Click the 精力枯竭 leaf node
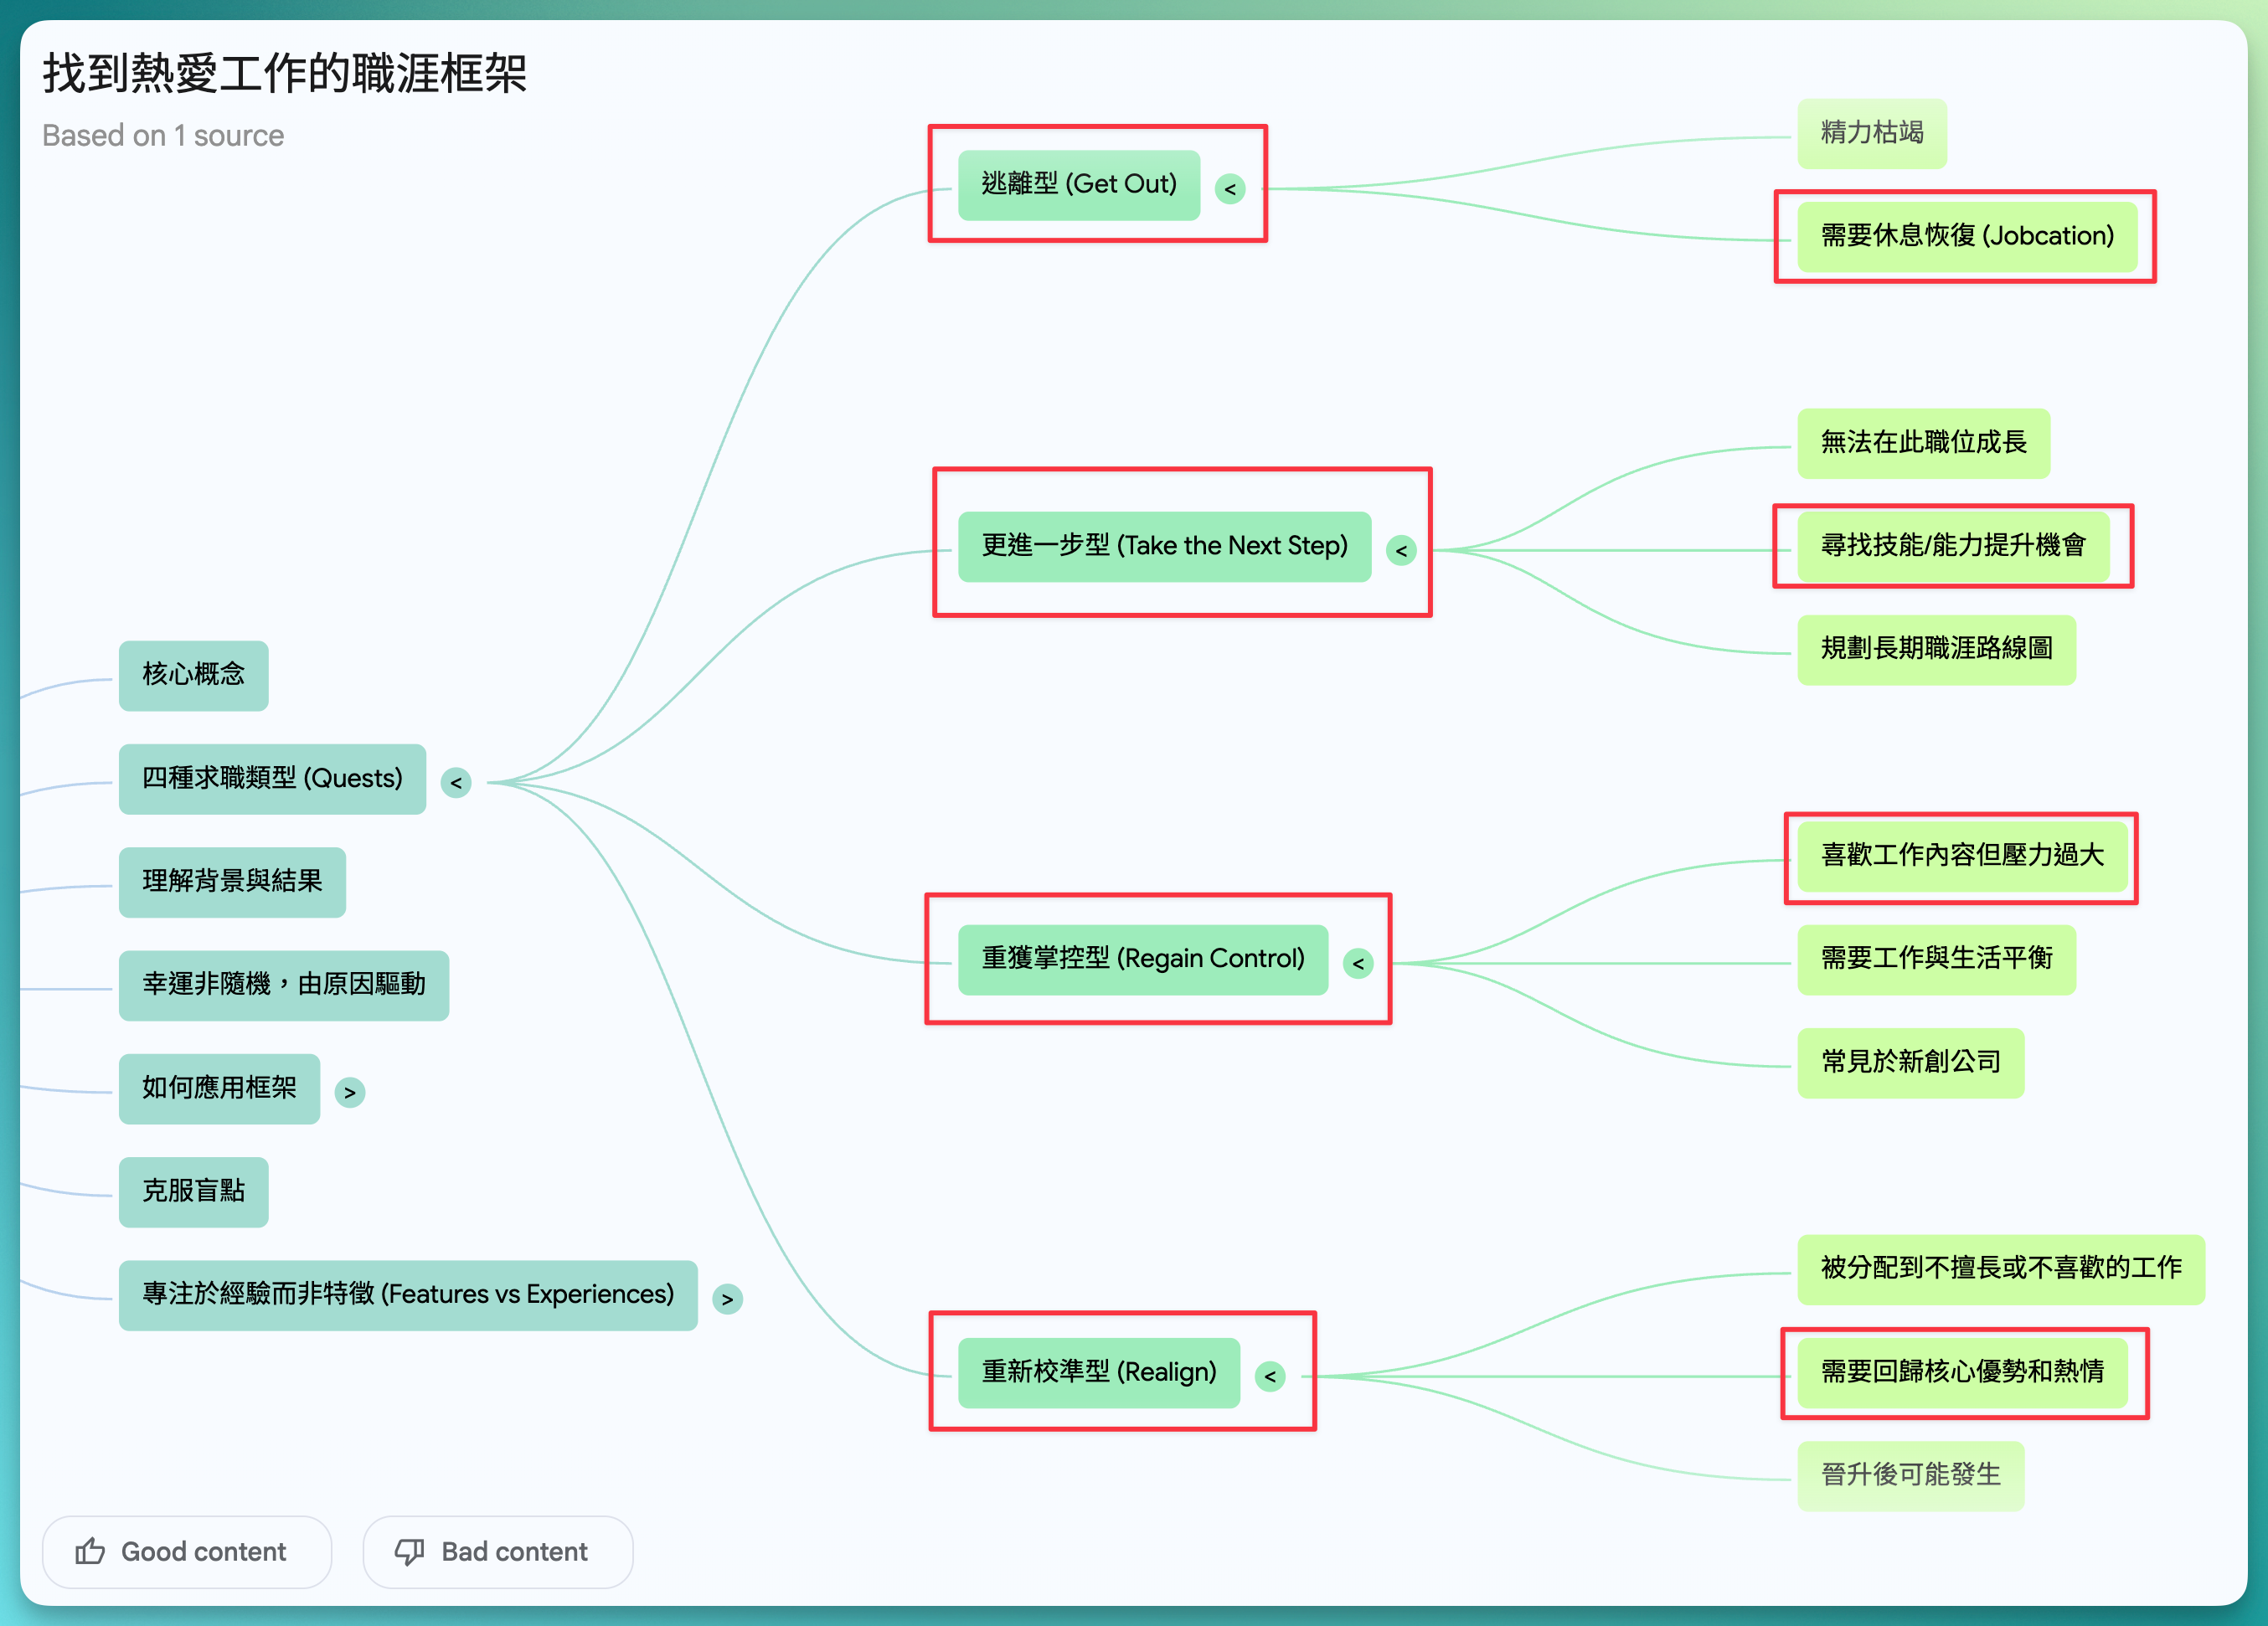The width and height of the screenshot is (2268, 1626). [x=1871, y=133]
